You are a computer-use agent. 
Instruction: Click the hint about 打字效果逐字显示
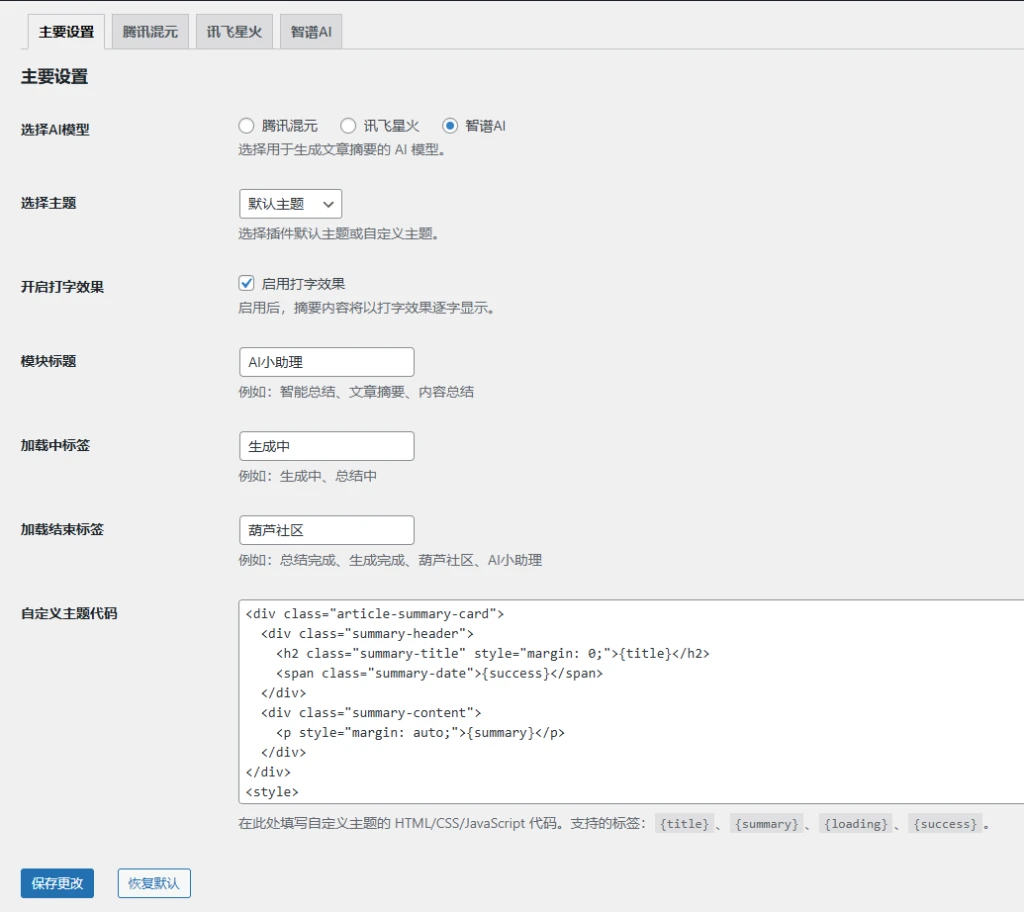[366, 308]
